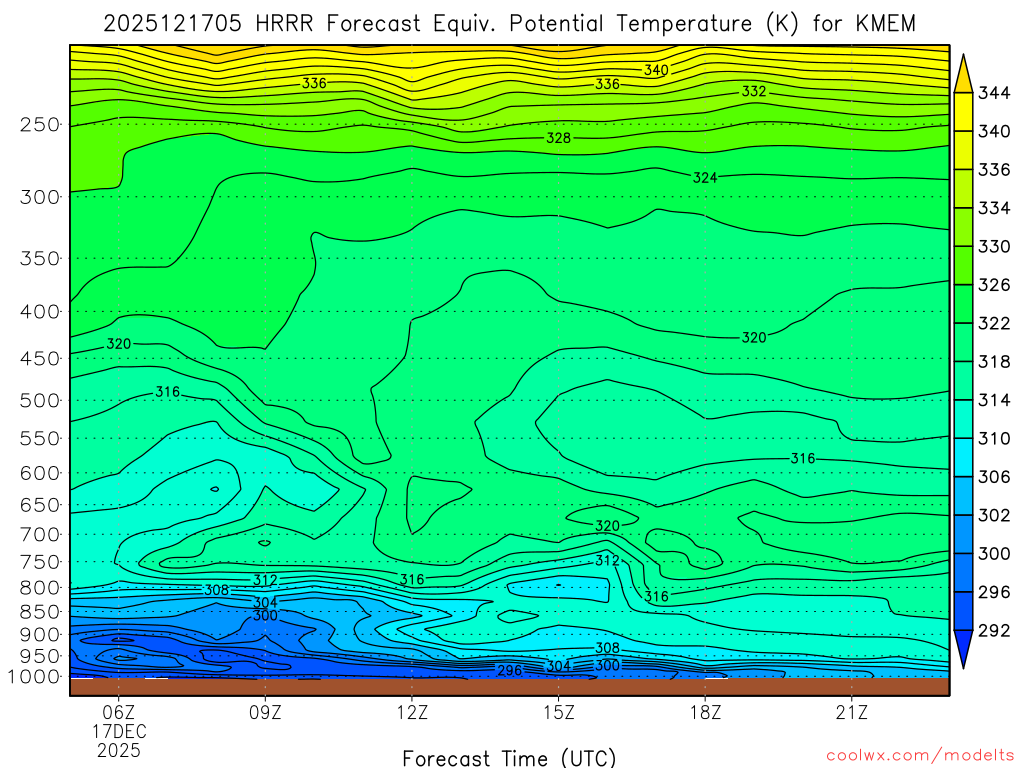Click the 306 colorbar value label
This screenshot has width=1024, height=768.
click(x=994, y=477)
